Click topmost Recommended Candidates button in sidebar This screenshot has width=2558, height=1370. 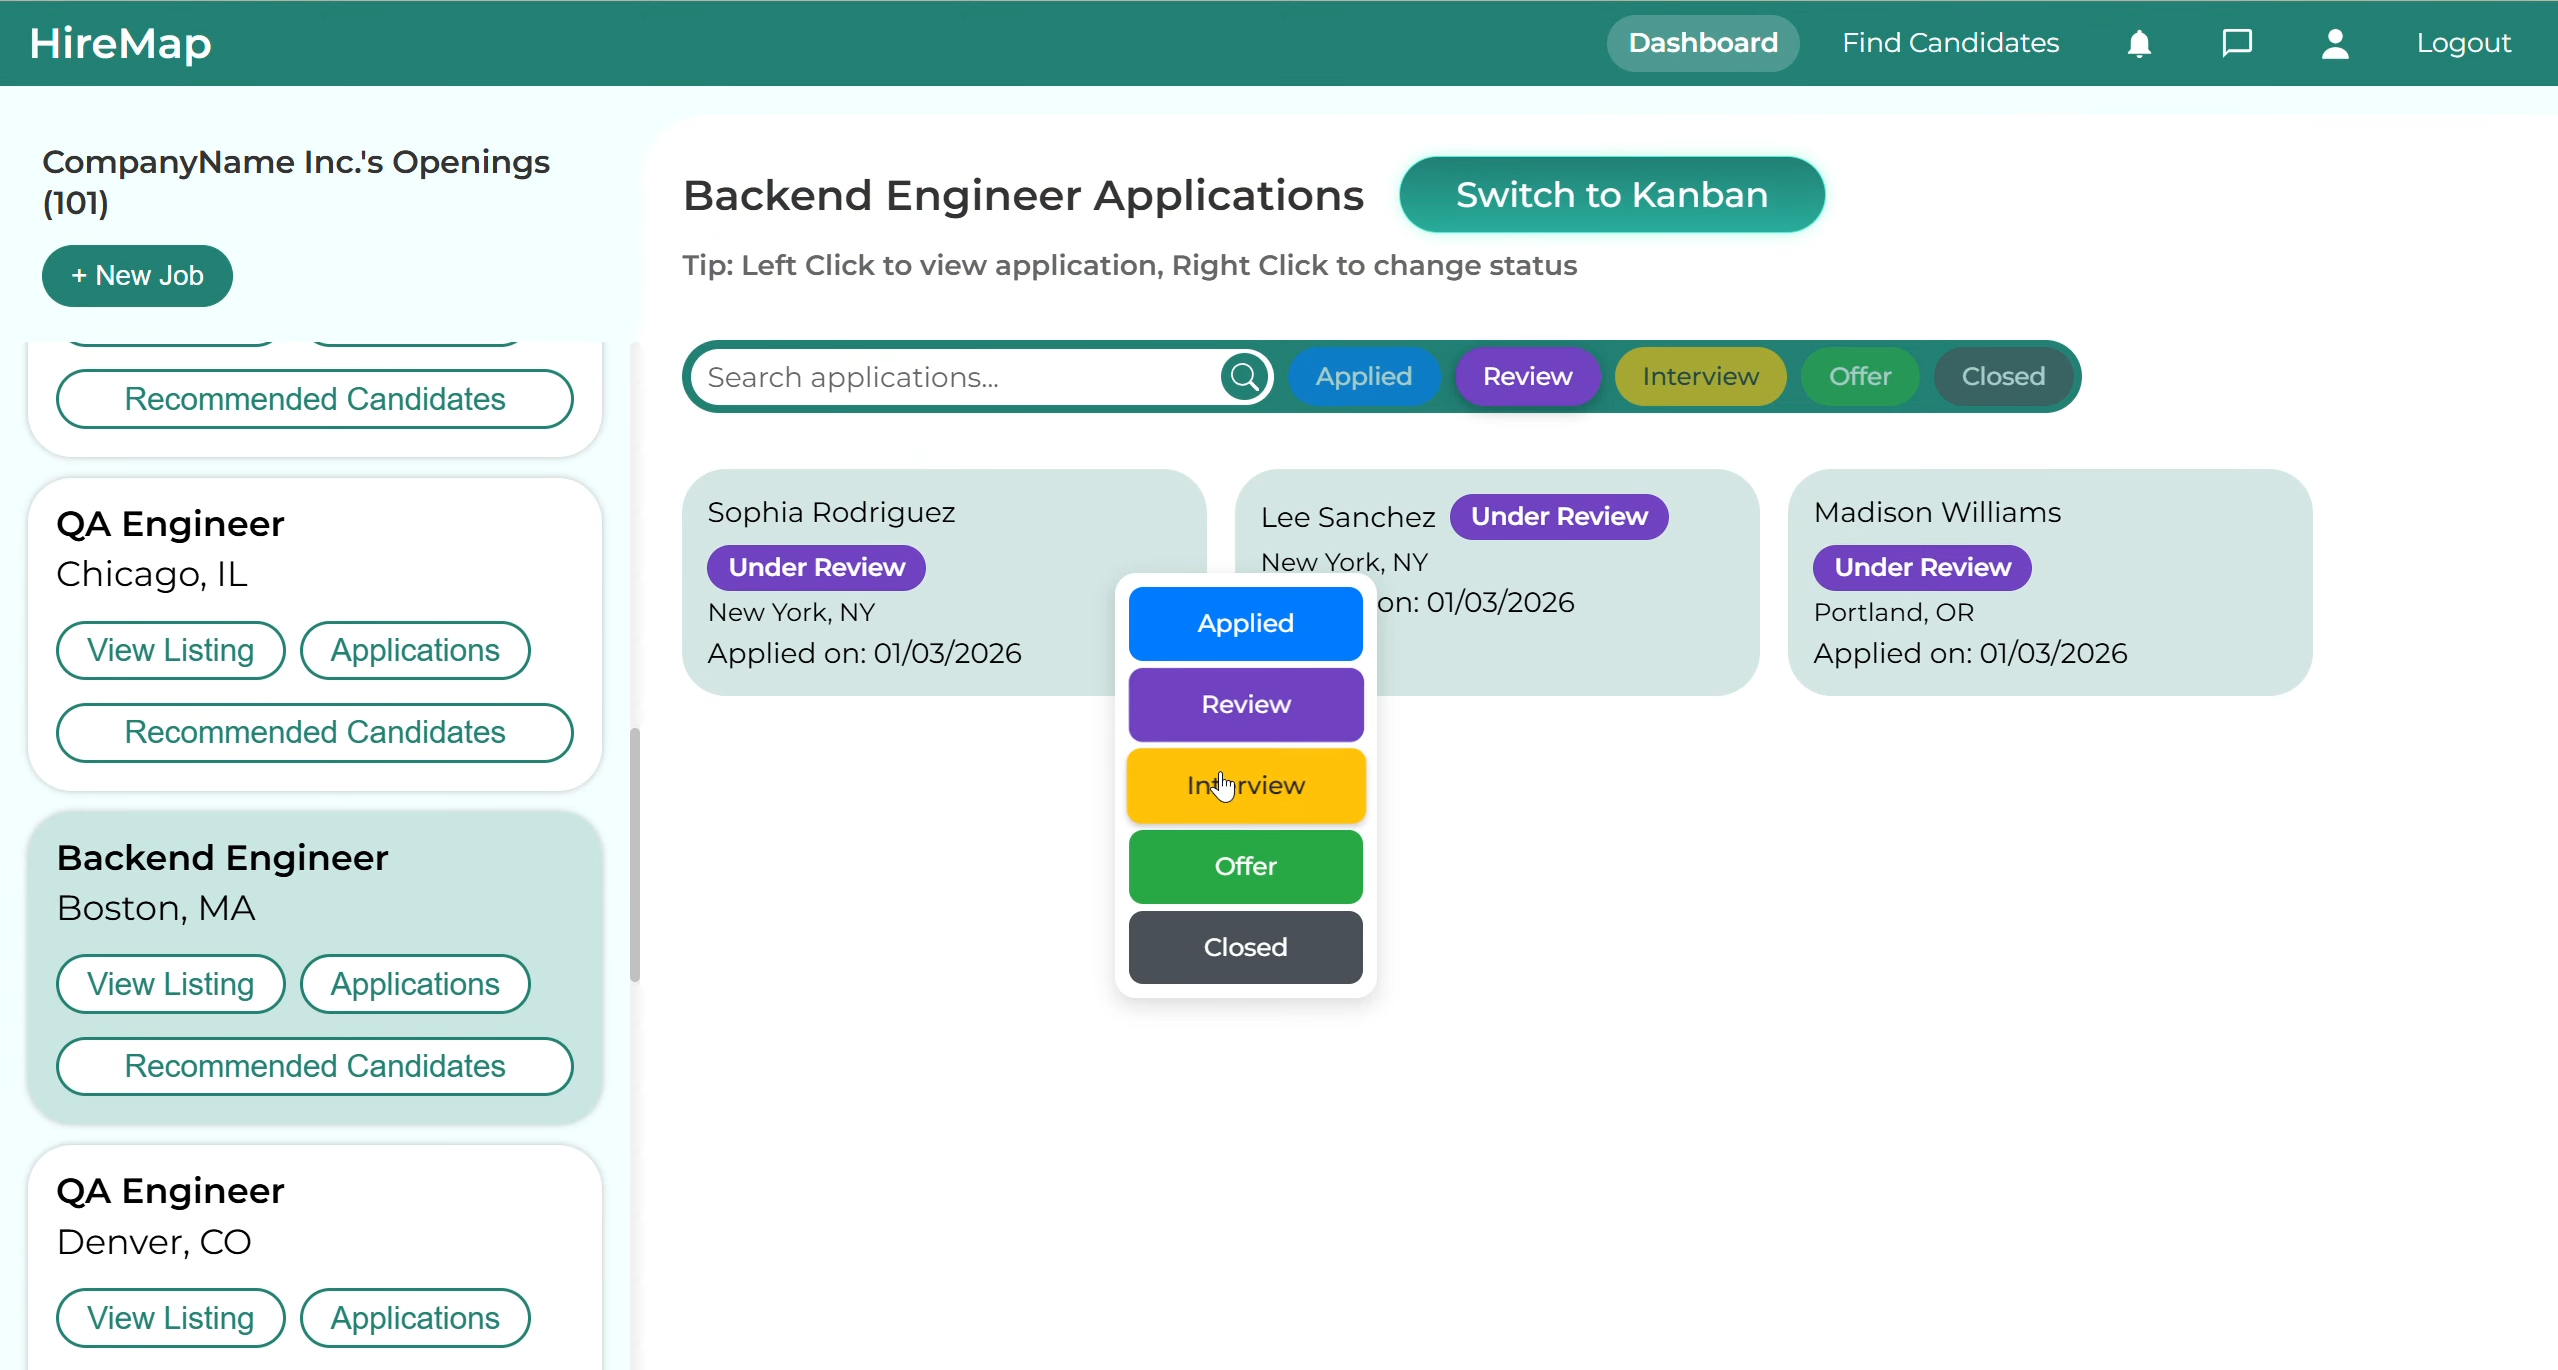tap(315, 400)
